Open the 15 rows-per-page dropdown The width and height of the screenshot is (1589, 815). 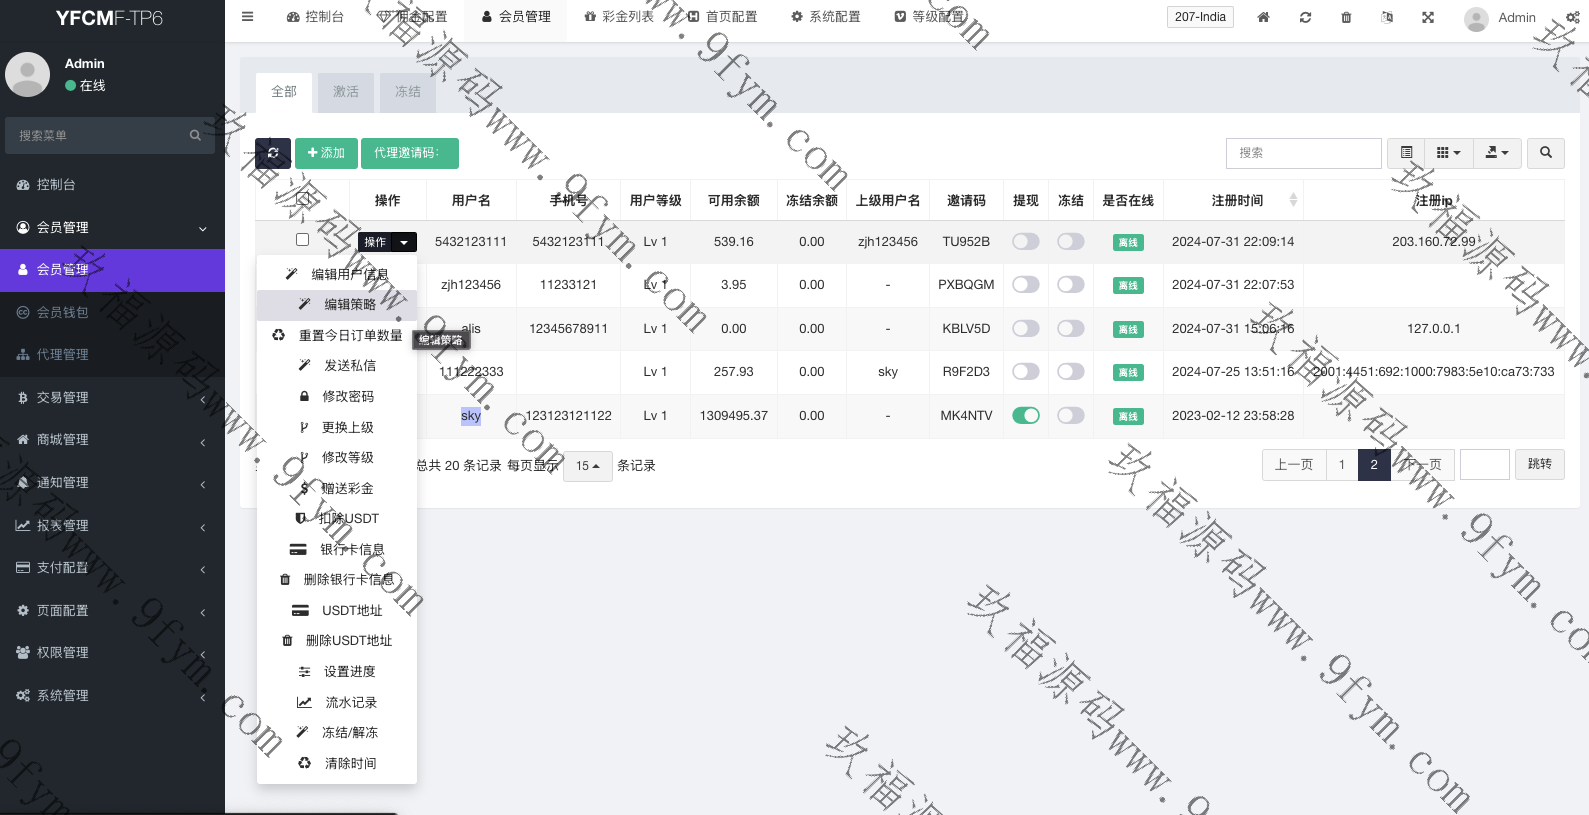pos(587,466)
